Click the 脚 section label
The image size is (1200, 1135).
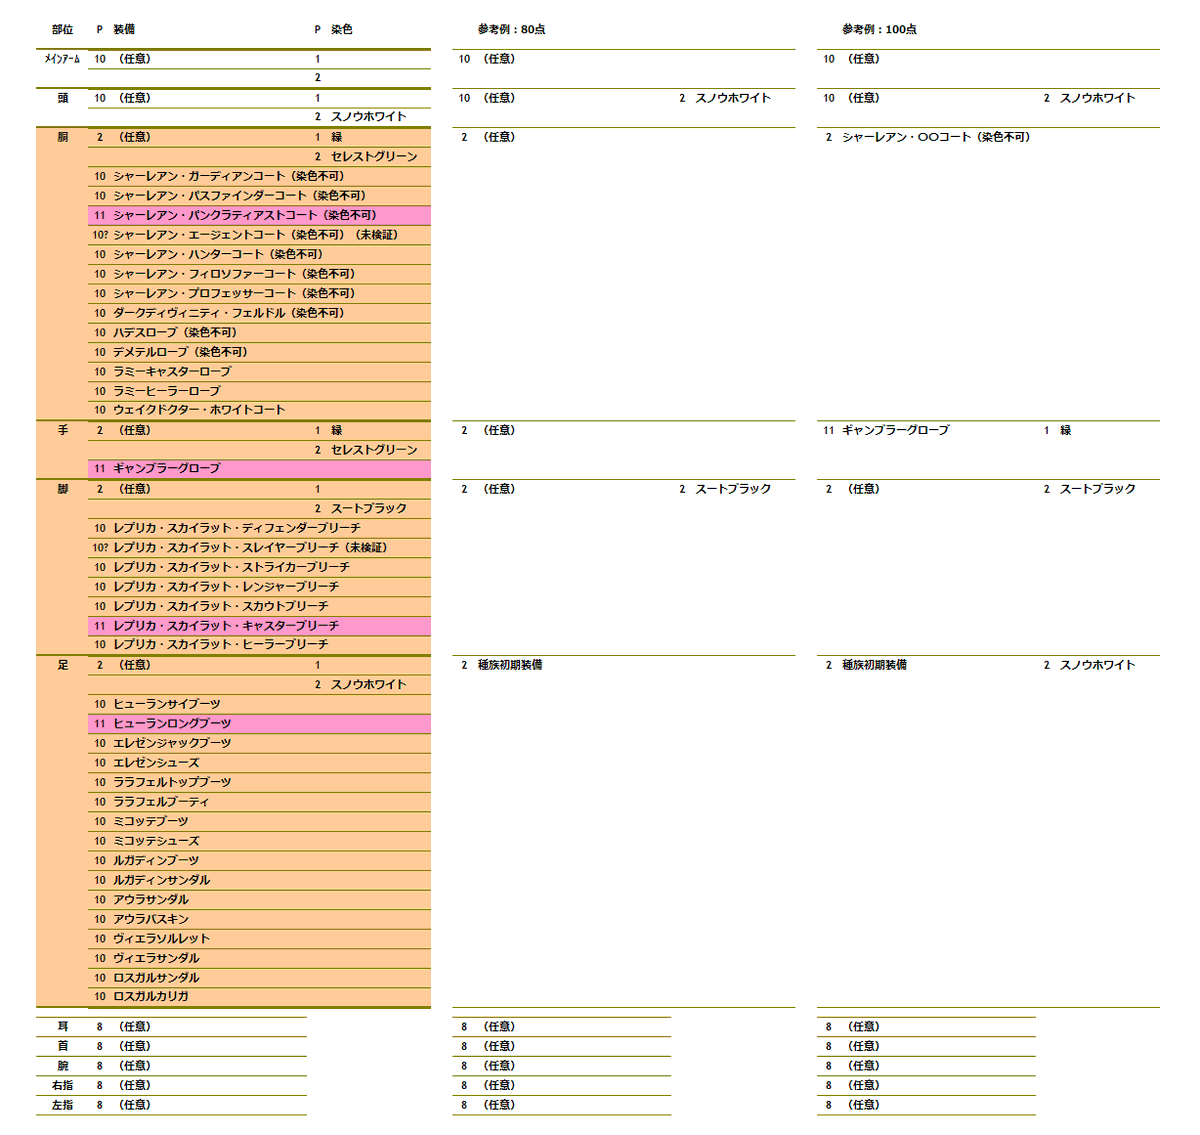click(62, 489)
